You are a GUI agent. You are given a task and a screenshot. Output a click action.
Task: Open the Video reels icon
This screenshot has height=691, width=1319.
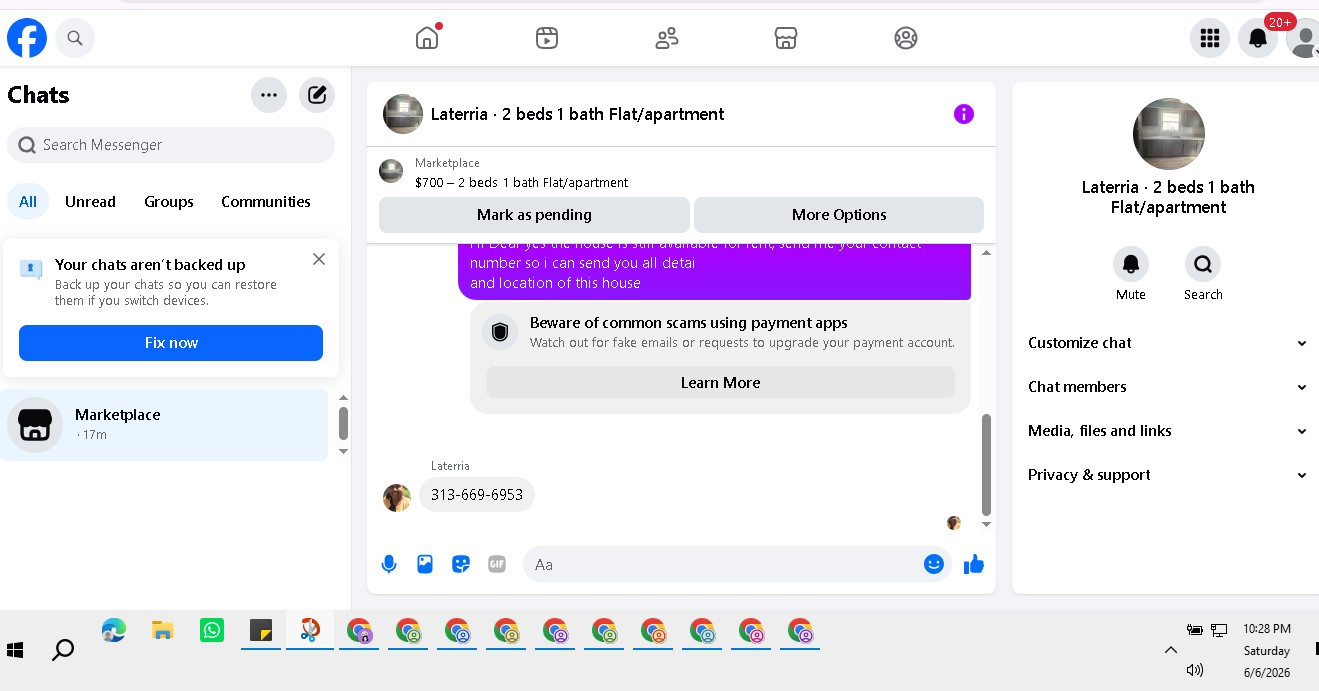pyautogui.click(x=547, y=38)
